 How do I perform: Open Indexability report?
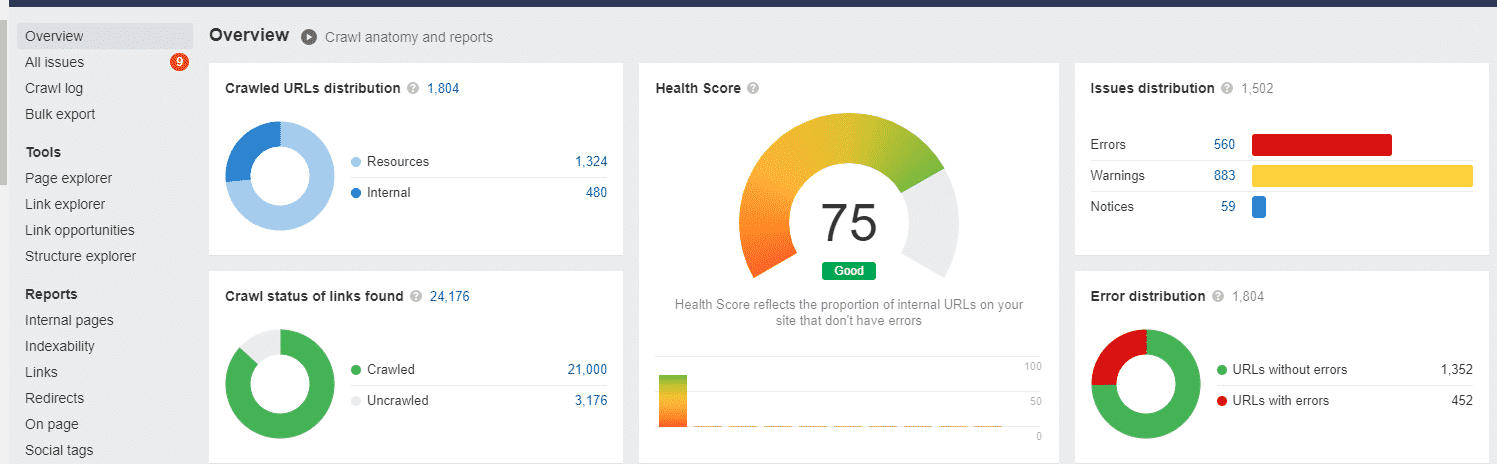coord(60,346)
